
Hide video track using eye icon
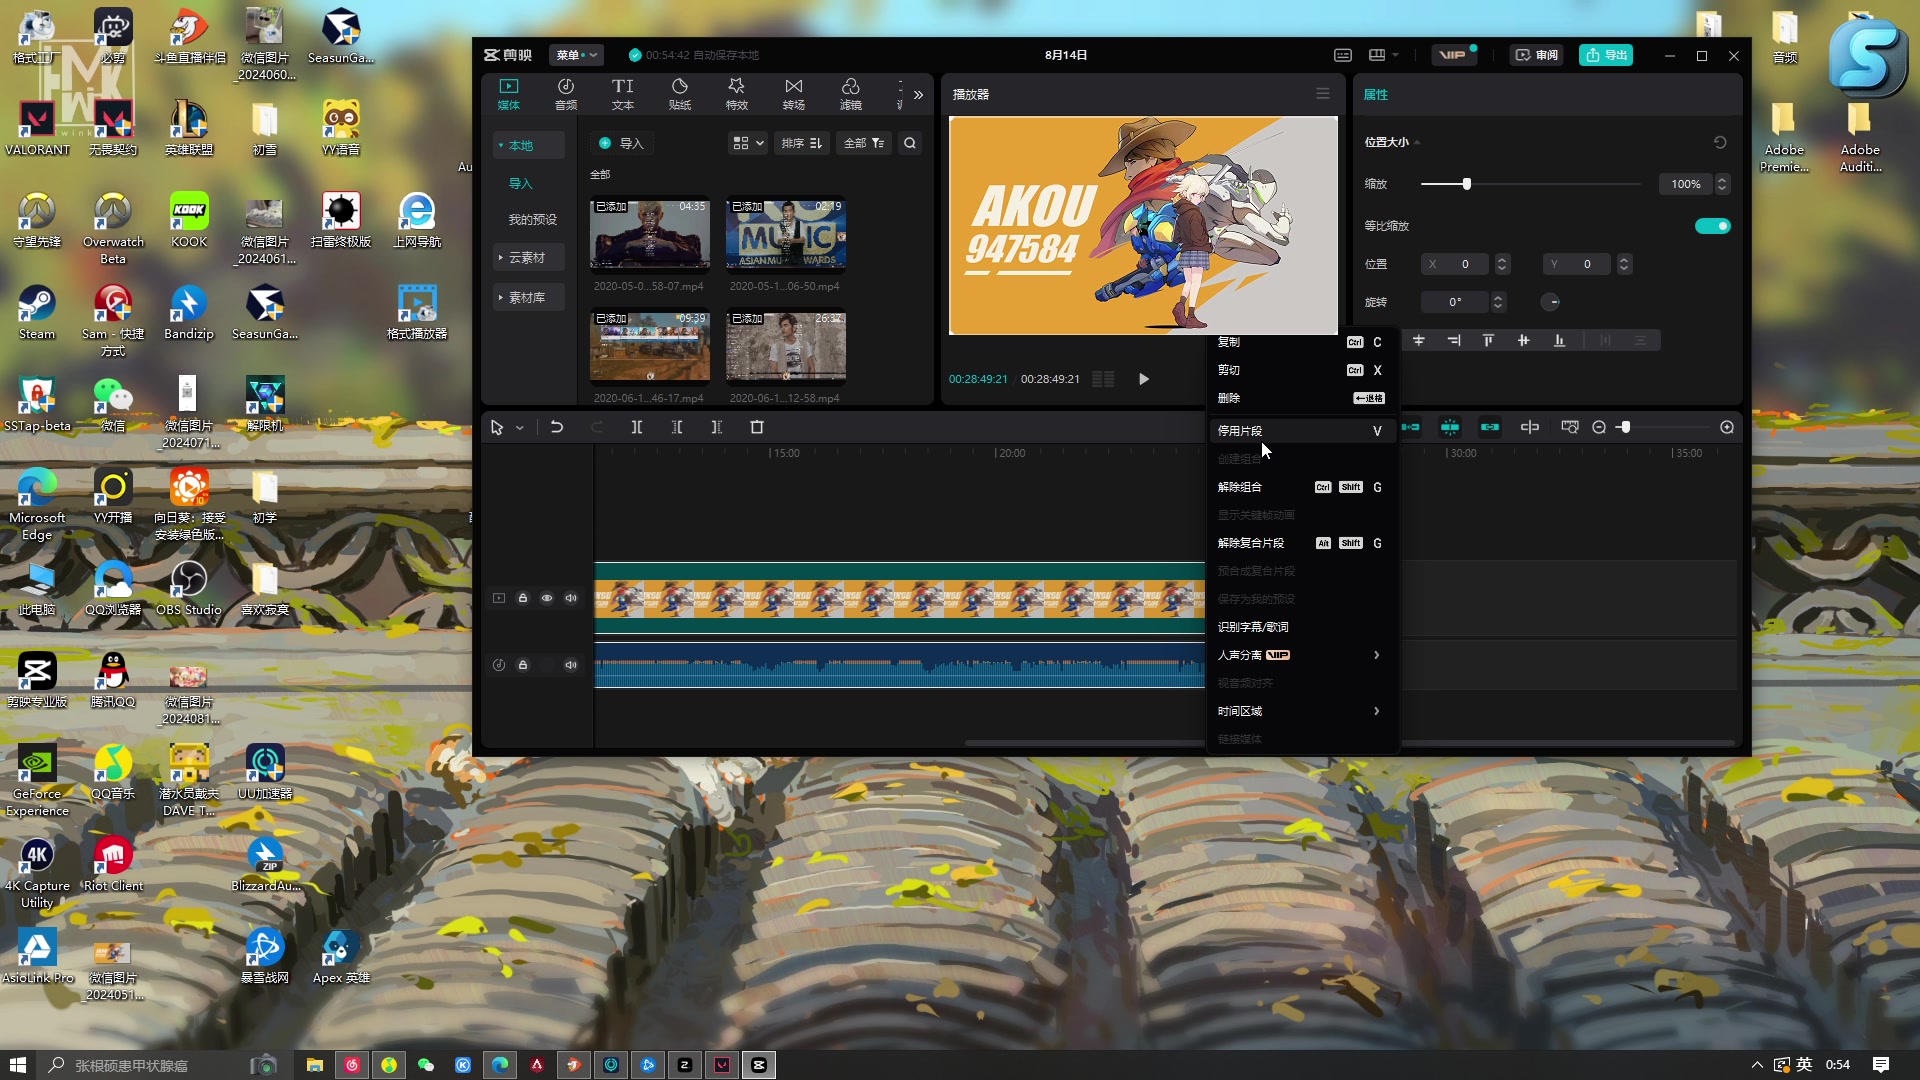547,598
